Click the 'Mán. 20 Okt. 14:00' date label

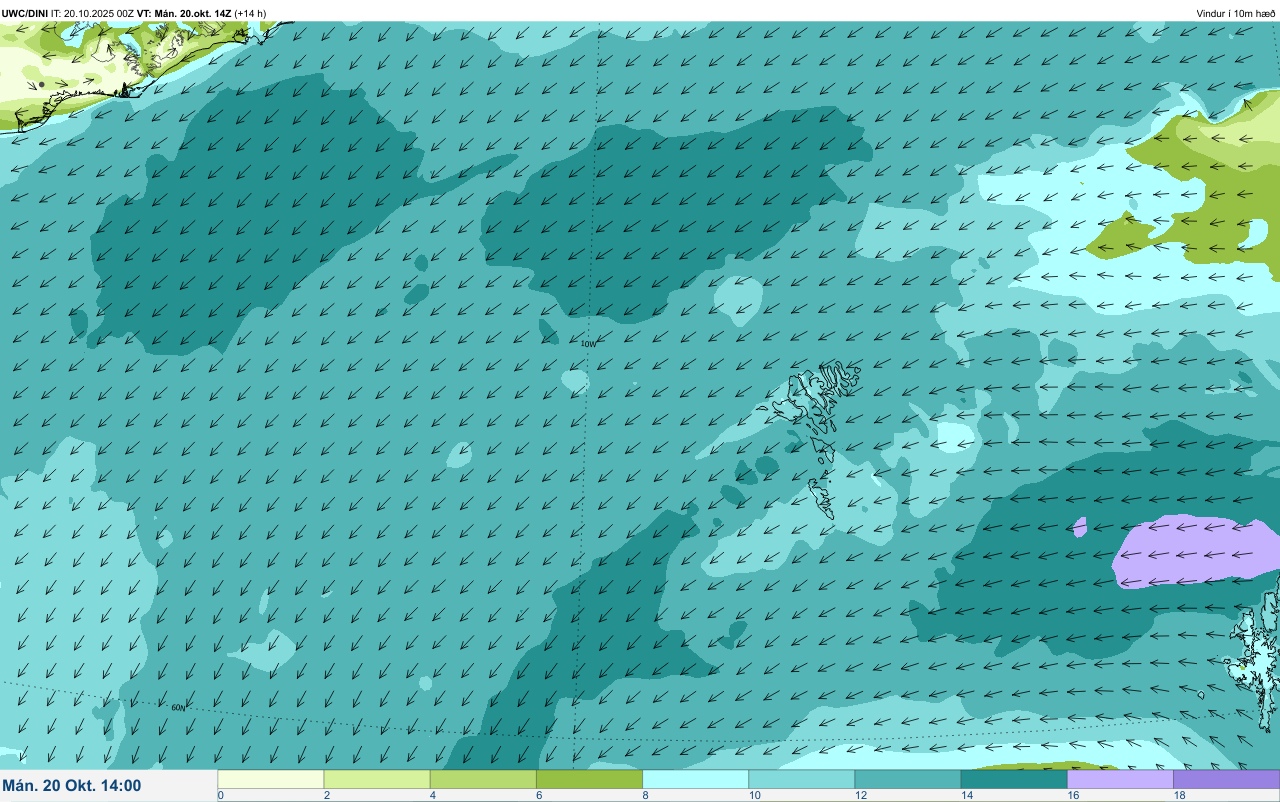point(72,786)
